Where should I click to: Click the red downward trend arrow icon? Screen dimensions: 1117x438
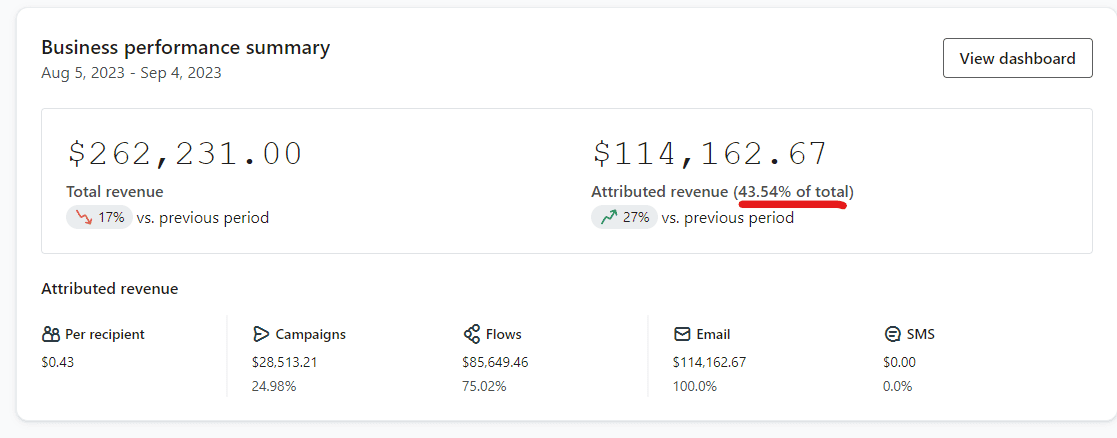tap(84, 217)
